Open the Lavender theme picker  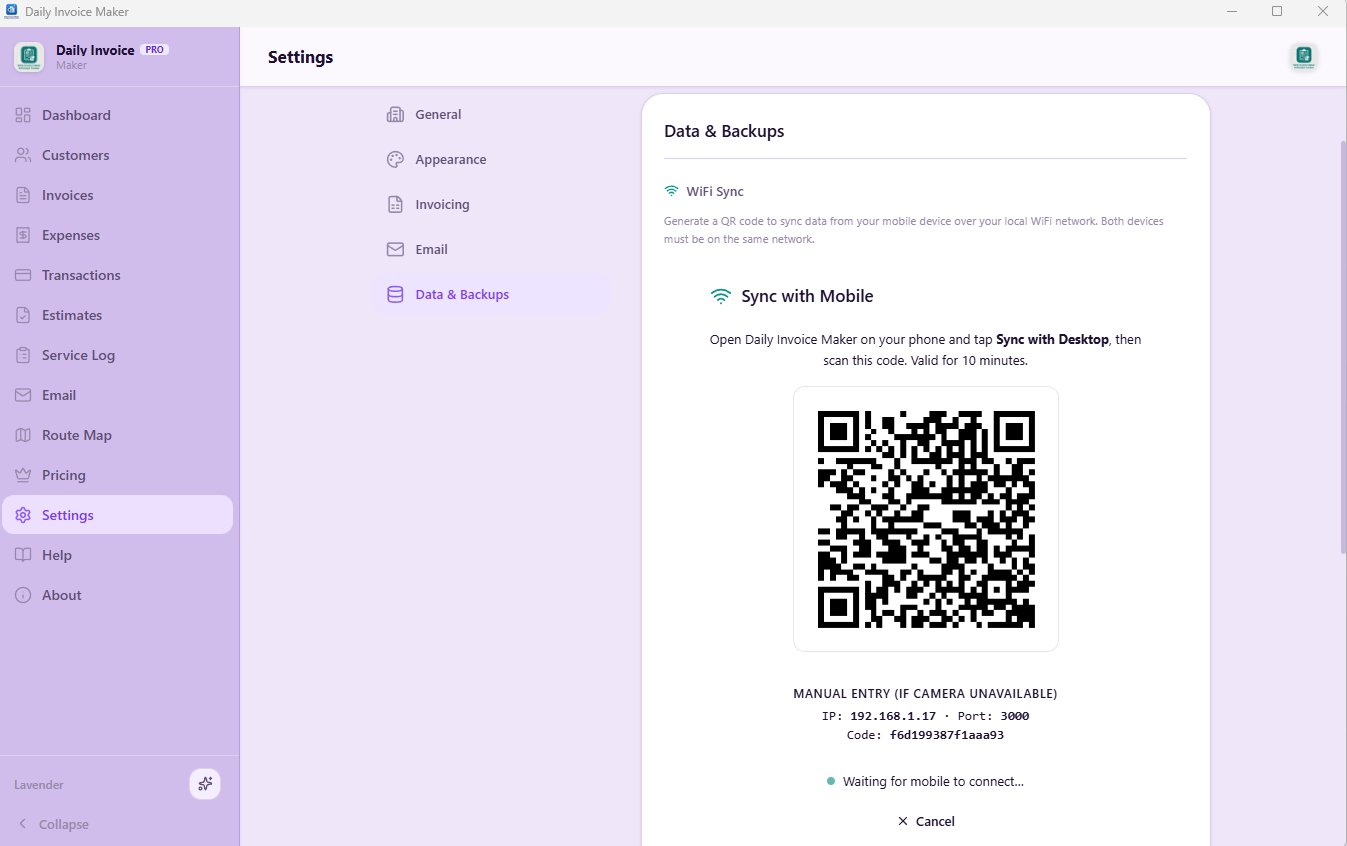click(x=205, y=784)
